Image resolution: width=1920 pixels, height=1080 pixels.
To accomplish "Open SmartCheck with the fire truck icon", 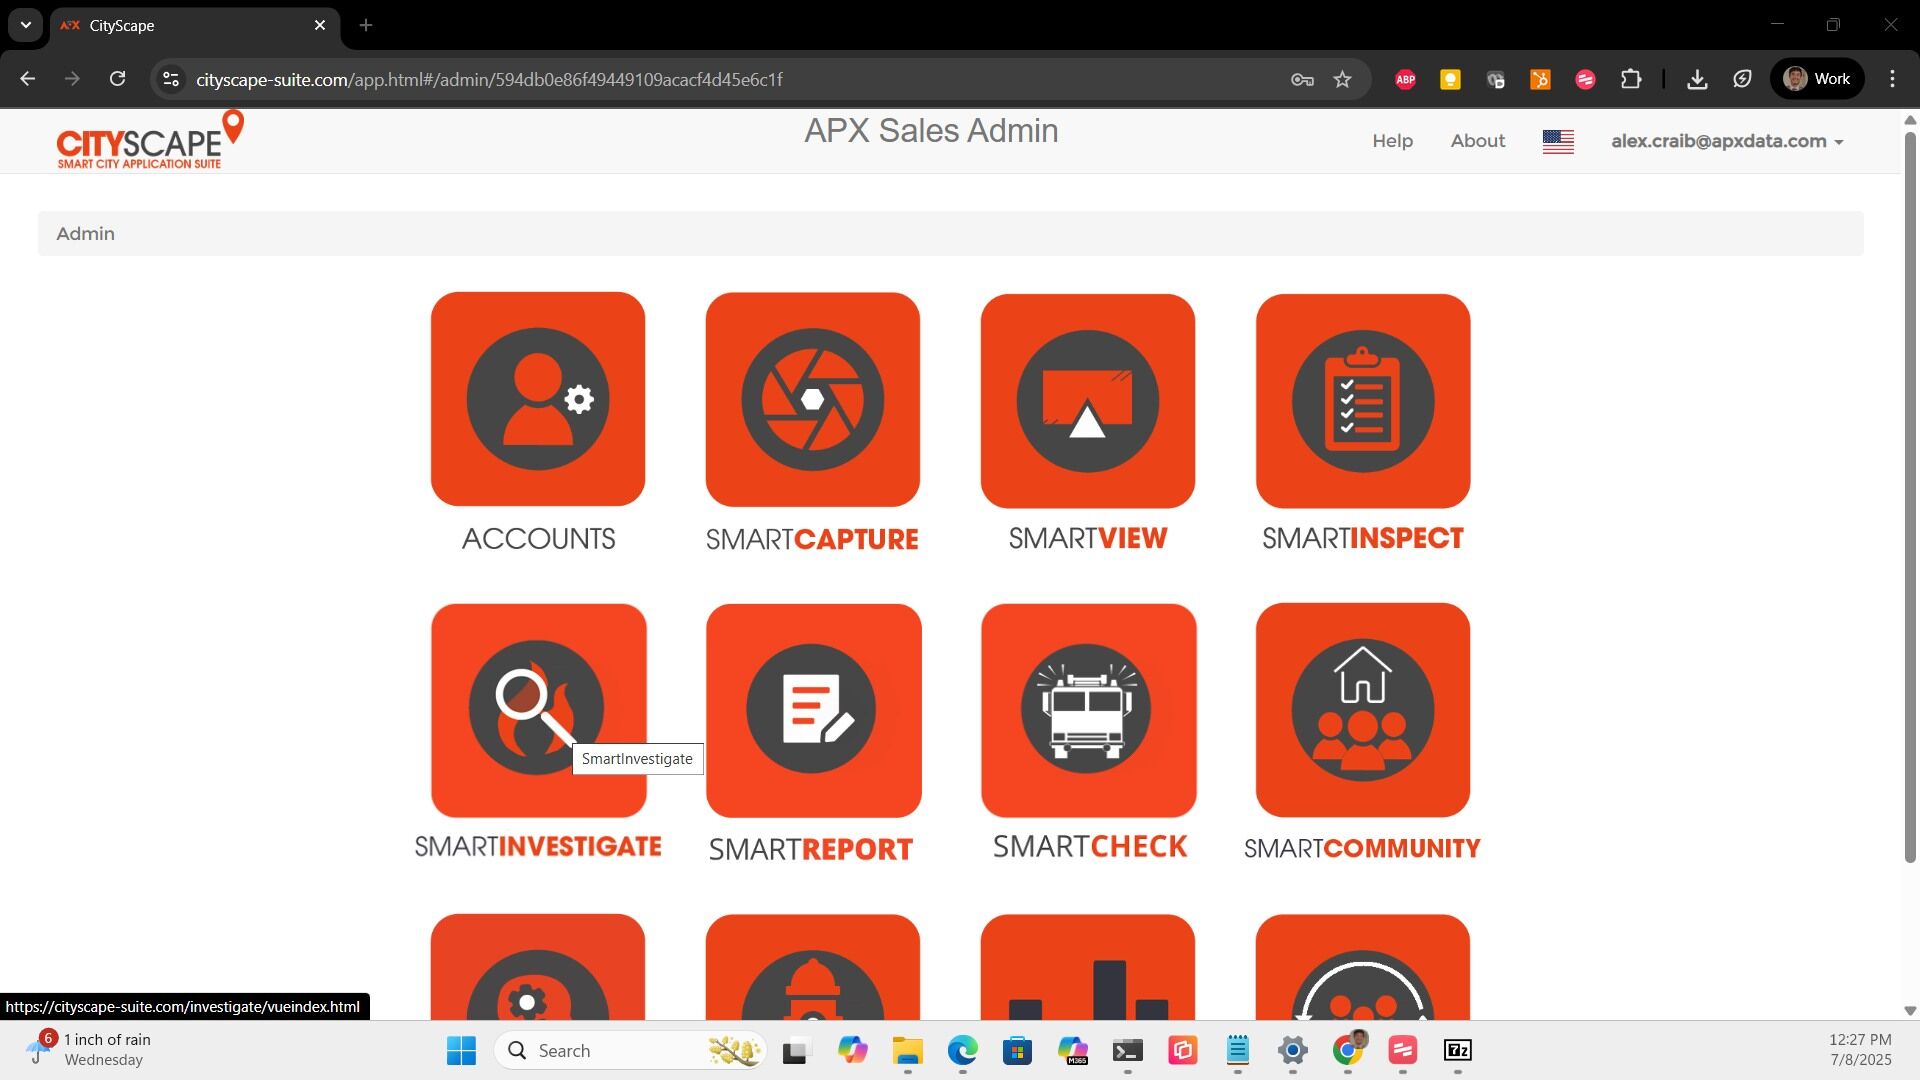I will [1087, 710].
